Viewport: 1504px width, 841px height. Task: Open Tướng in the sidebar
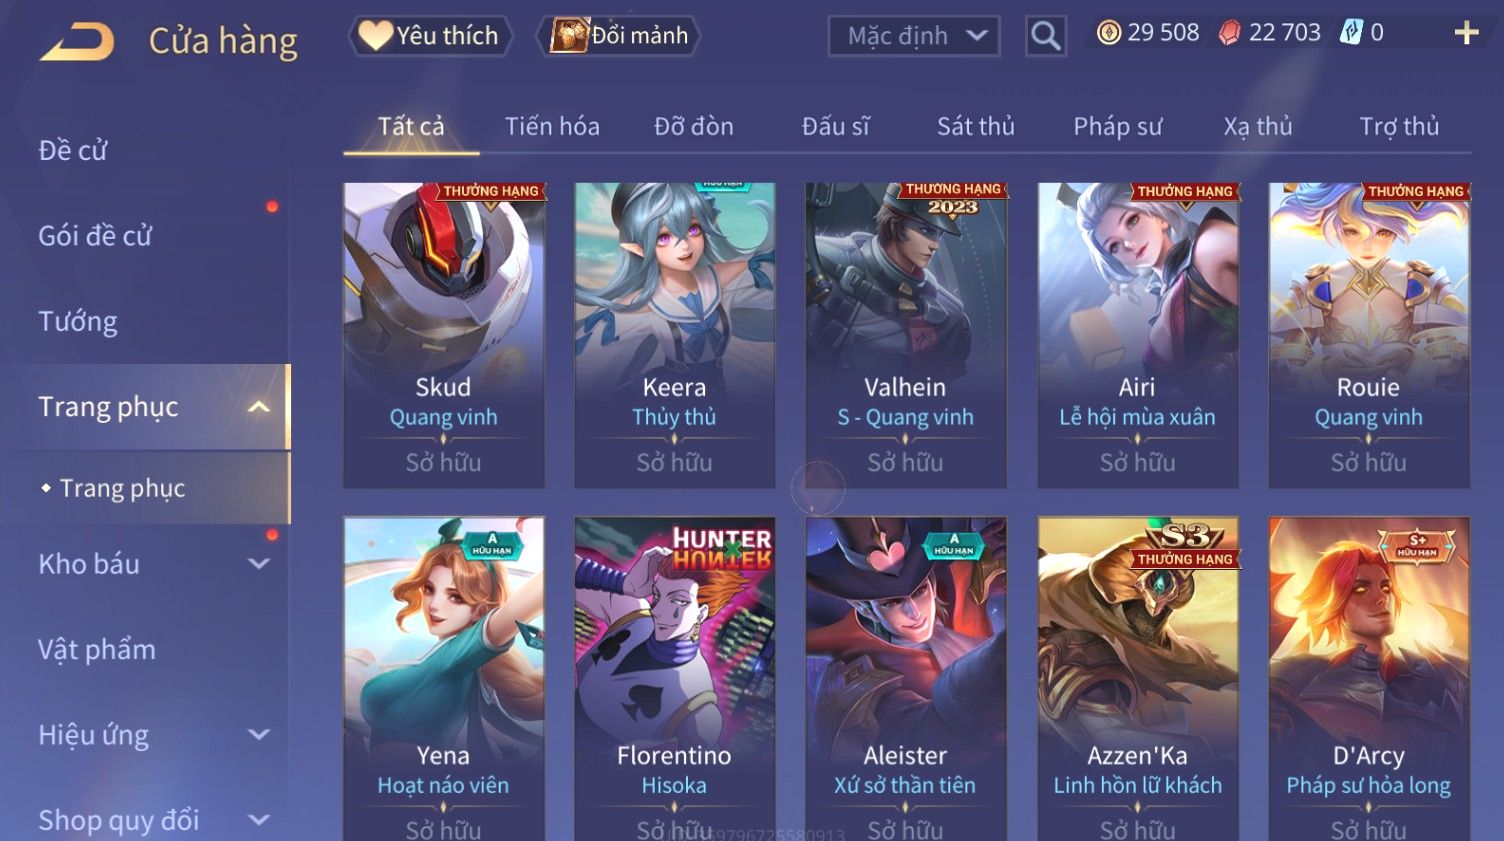coord(78,322)
